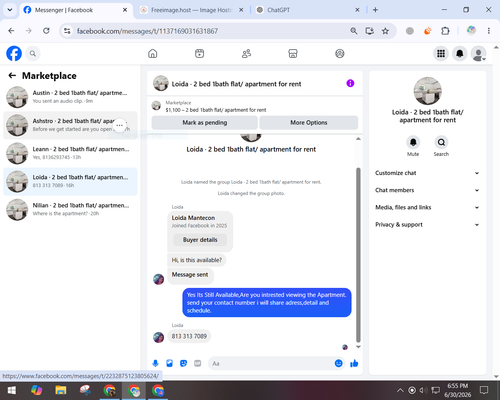Open a new browser tab

(x=375, y=10)
